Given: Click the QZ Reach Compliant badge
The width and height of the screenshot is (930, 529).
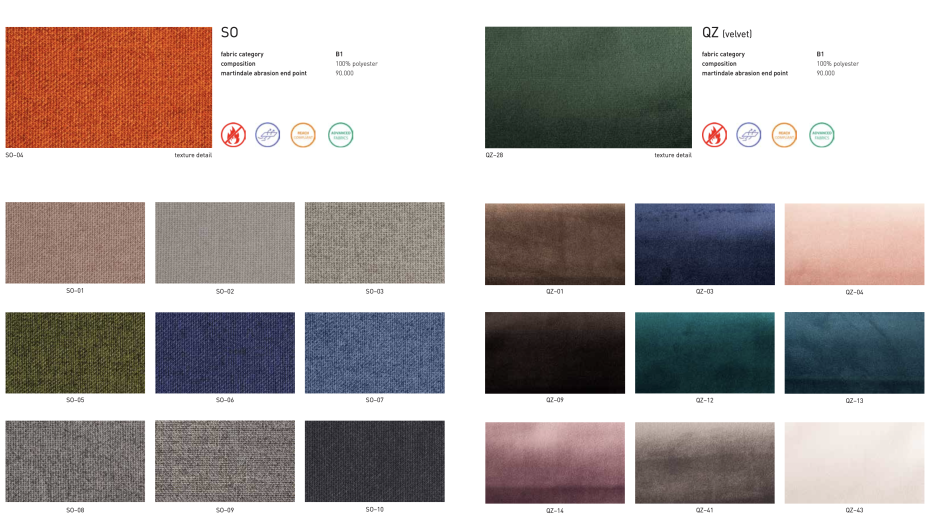Looking at the screenshot, I should click(784, 135).
